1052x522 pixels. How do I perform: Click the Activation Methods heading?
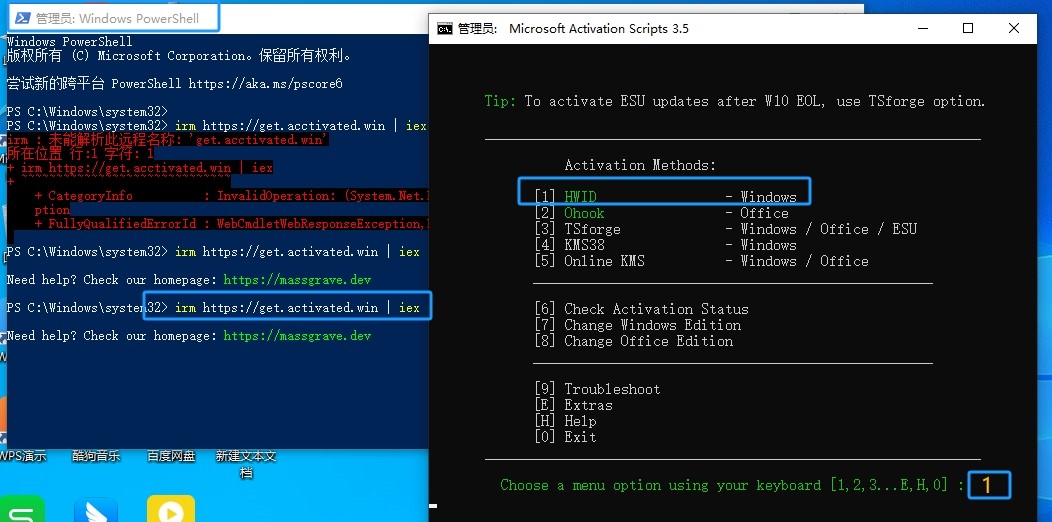640,165
